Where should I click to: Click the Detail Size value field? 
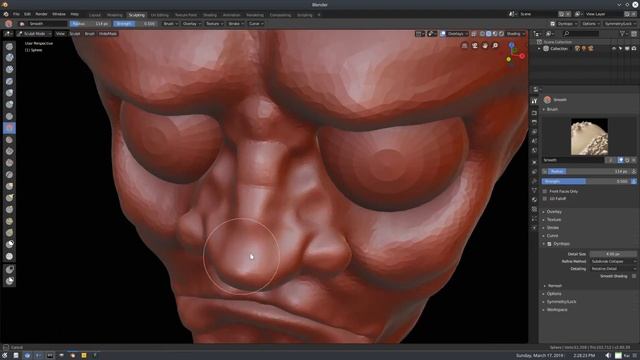point(613,254)
